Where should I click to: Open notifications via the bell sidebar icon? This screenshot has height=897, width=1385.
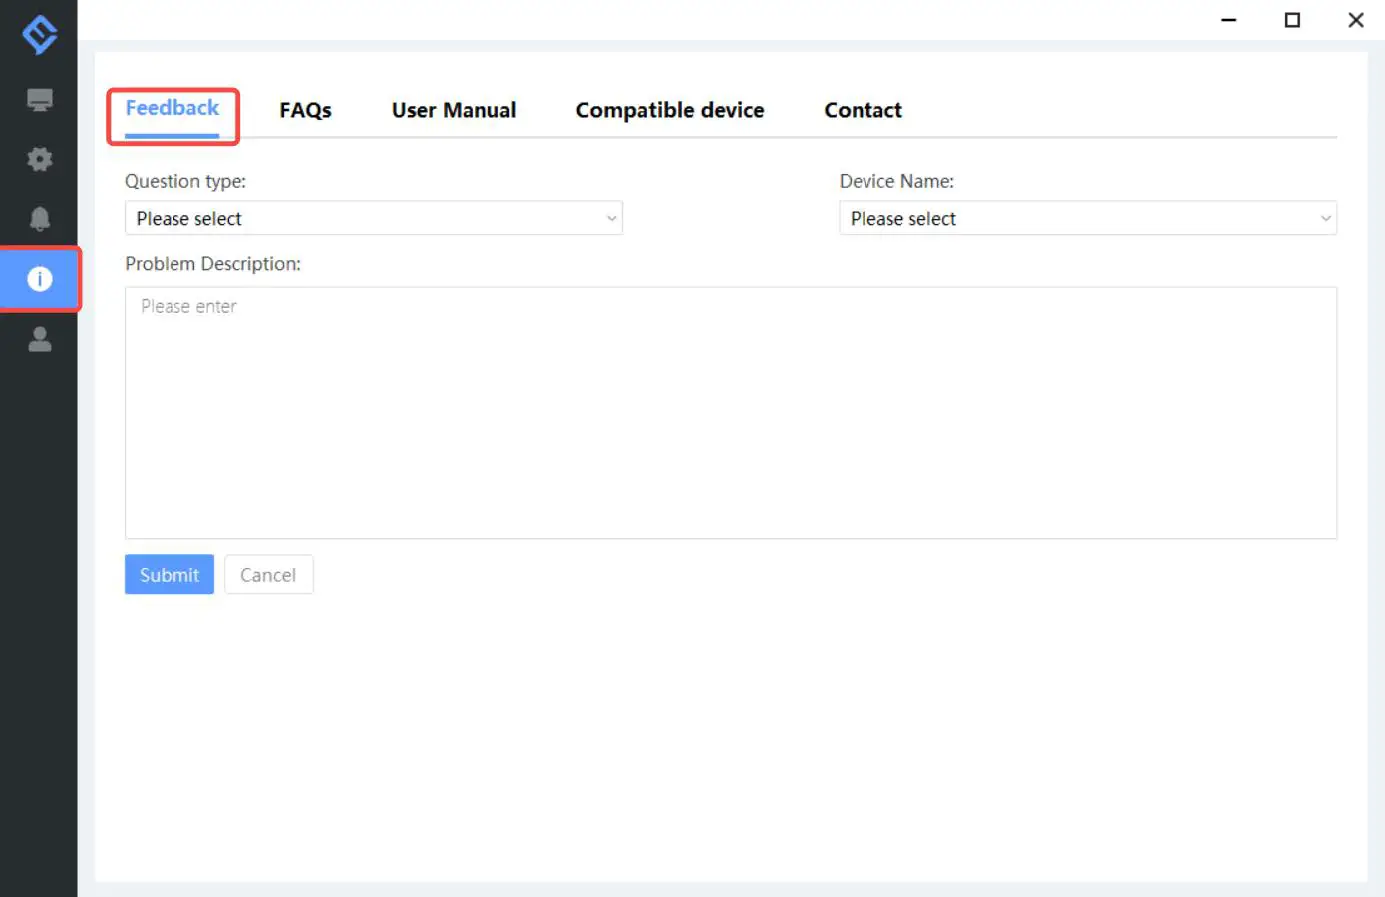[39, 219]
